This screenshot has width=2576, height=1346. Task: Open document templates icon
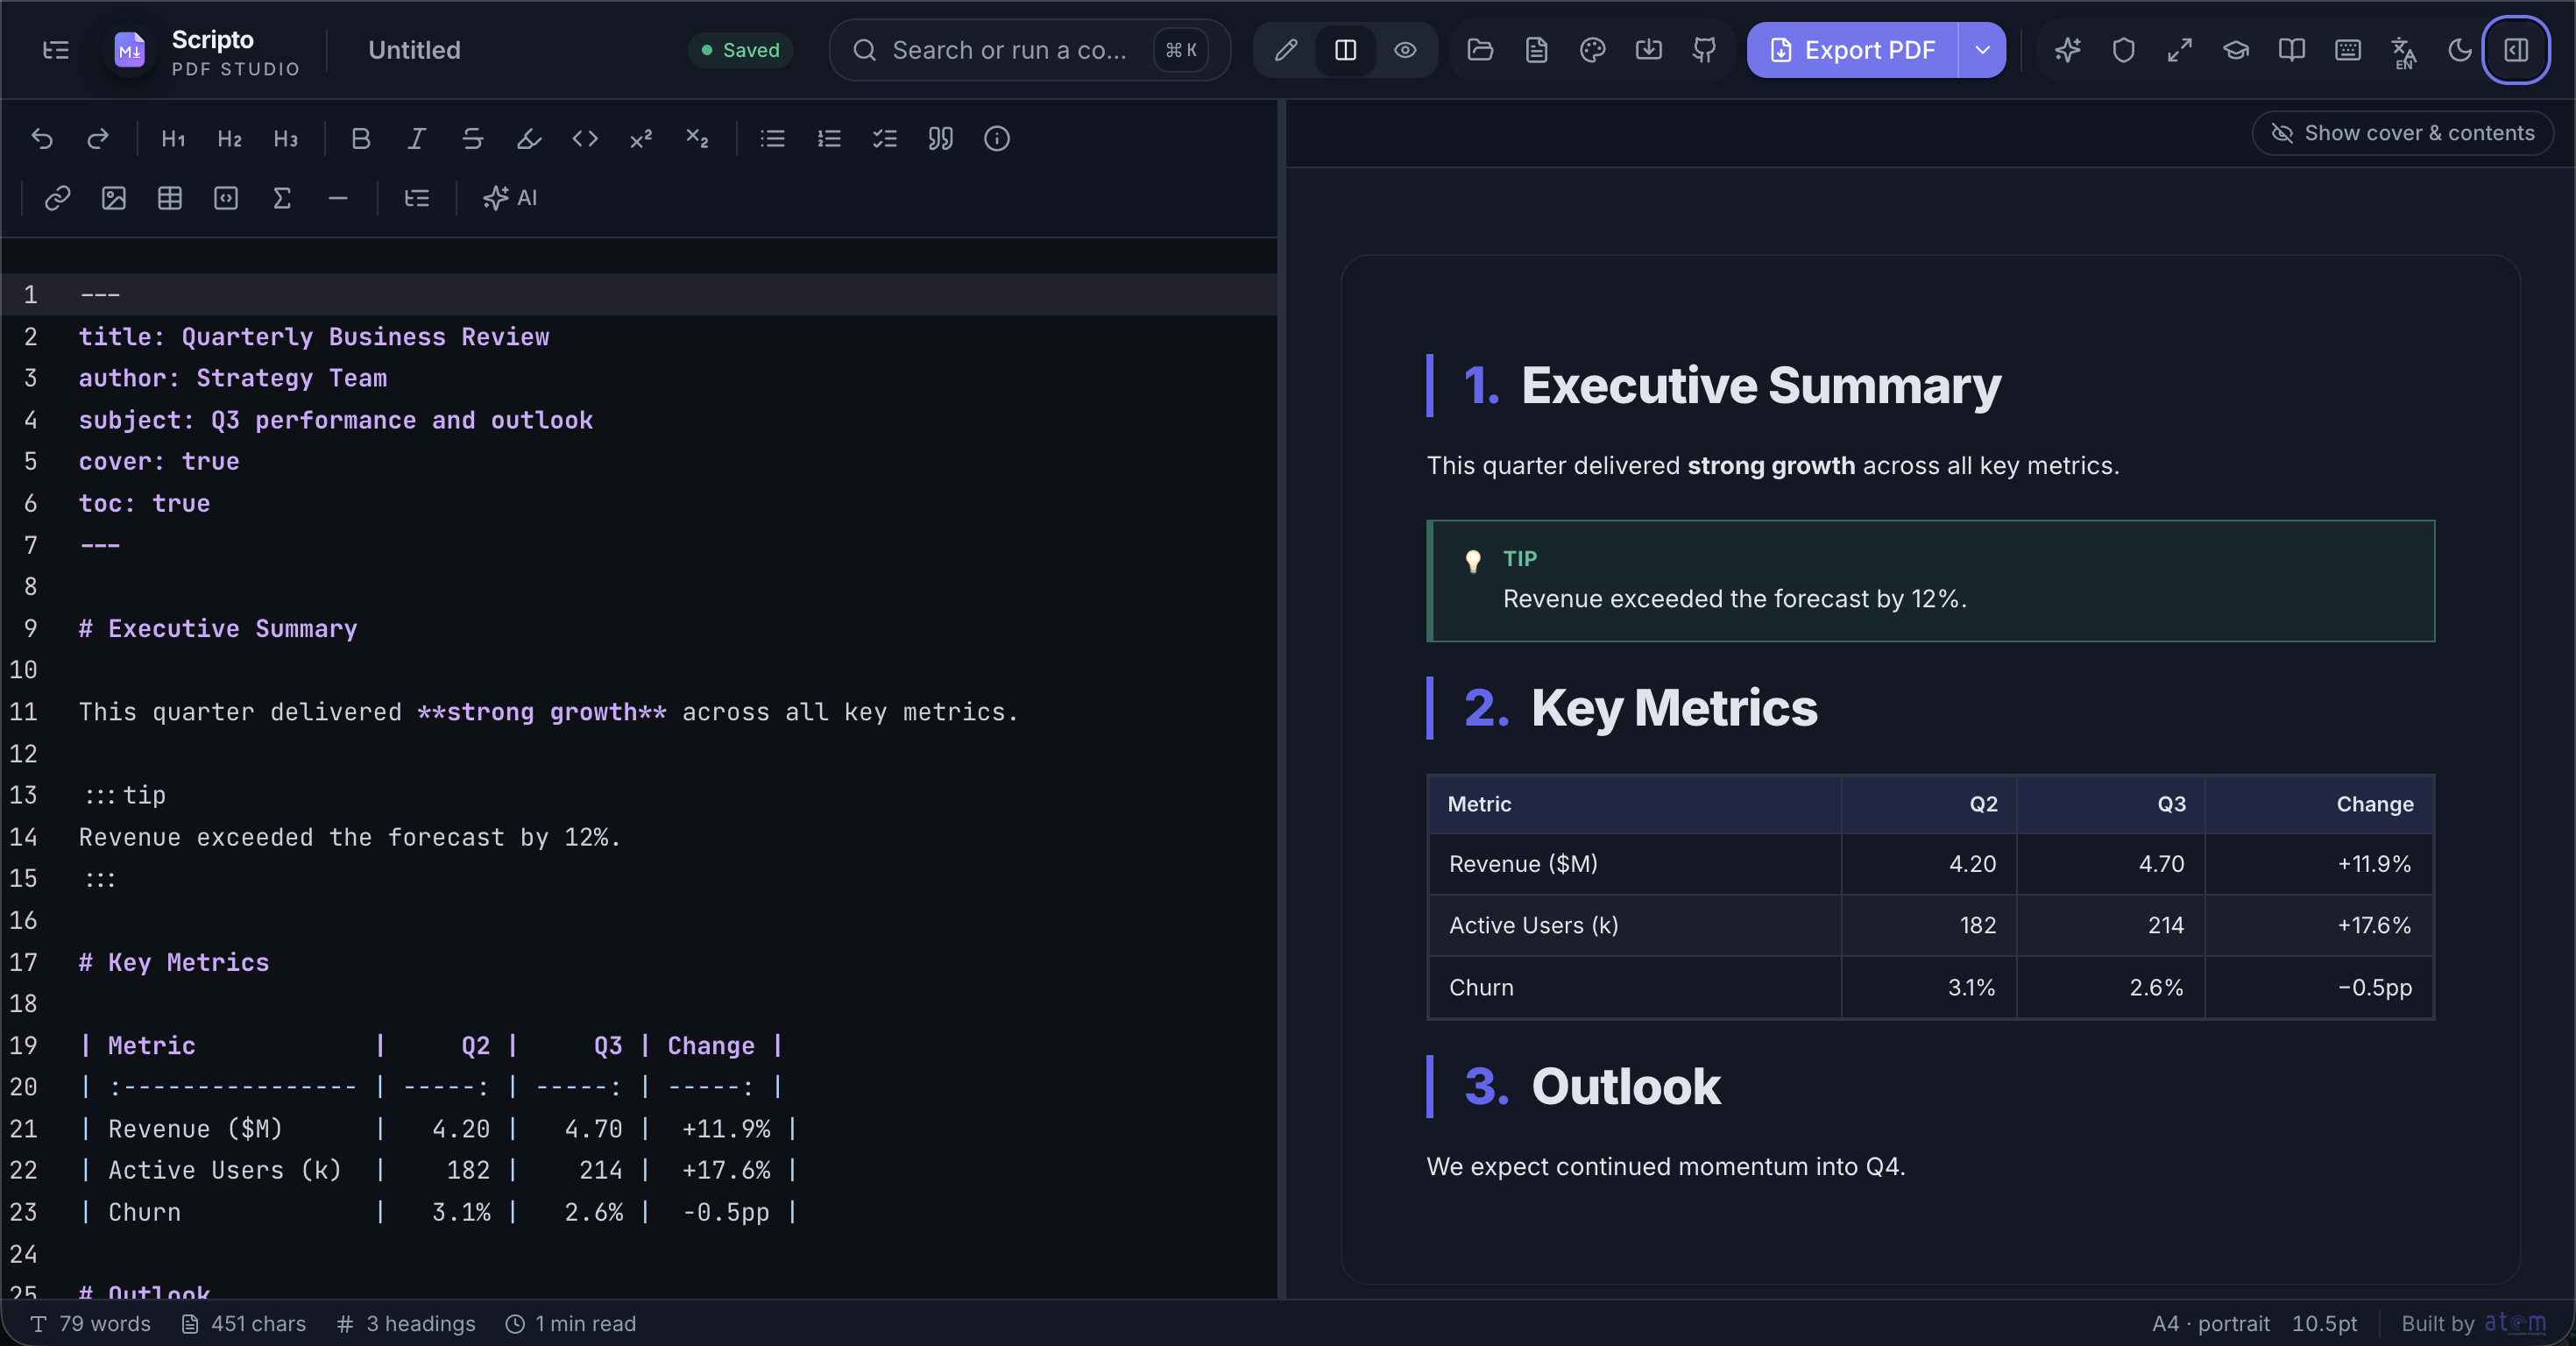1537,50
